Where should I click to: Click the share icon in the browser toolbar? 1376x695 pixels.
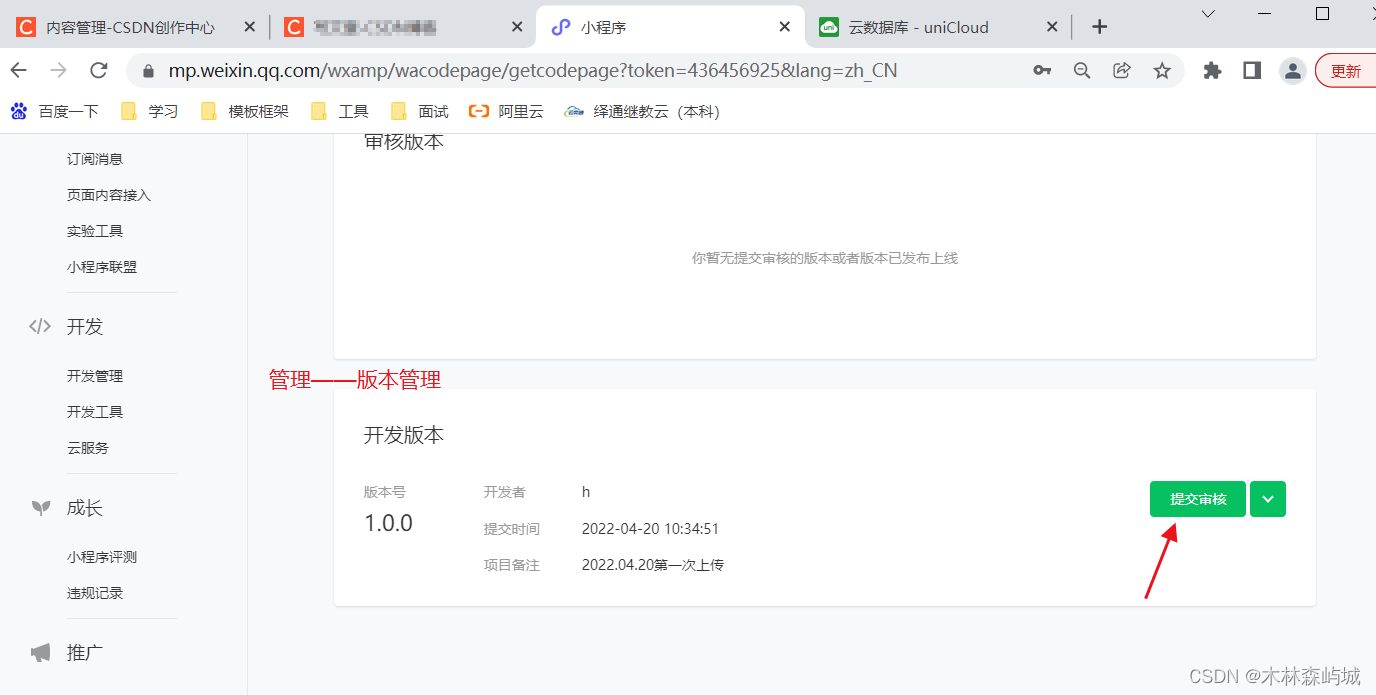tap(1121, 71)
